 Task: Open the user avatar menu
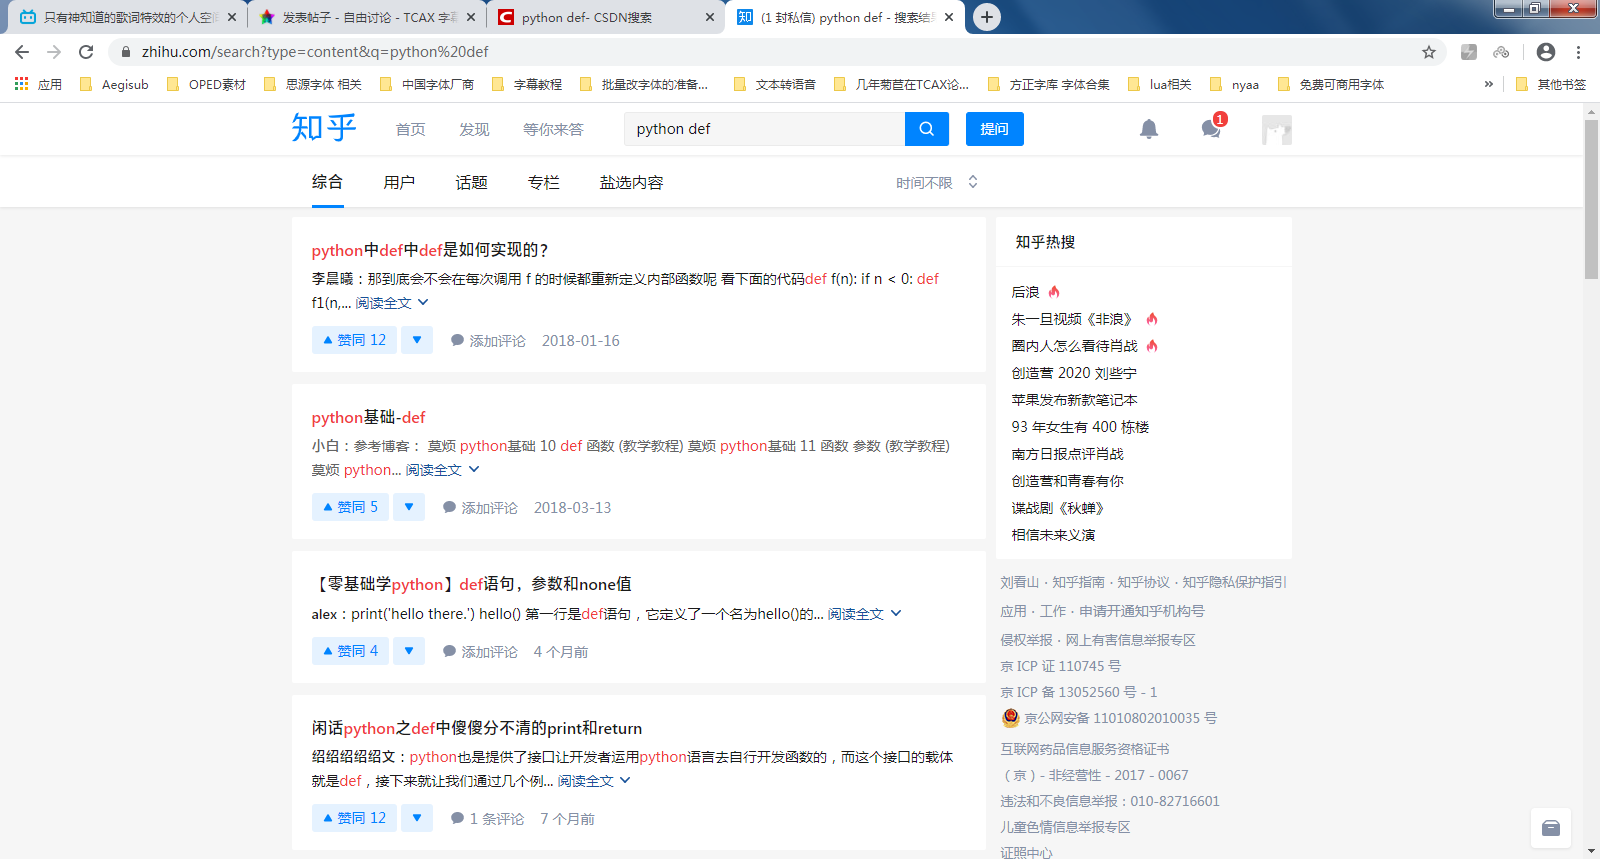[x=1277, y=130]
